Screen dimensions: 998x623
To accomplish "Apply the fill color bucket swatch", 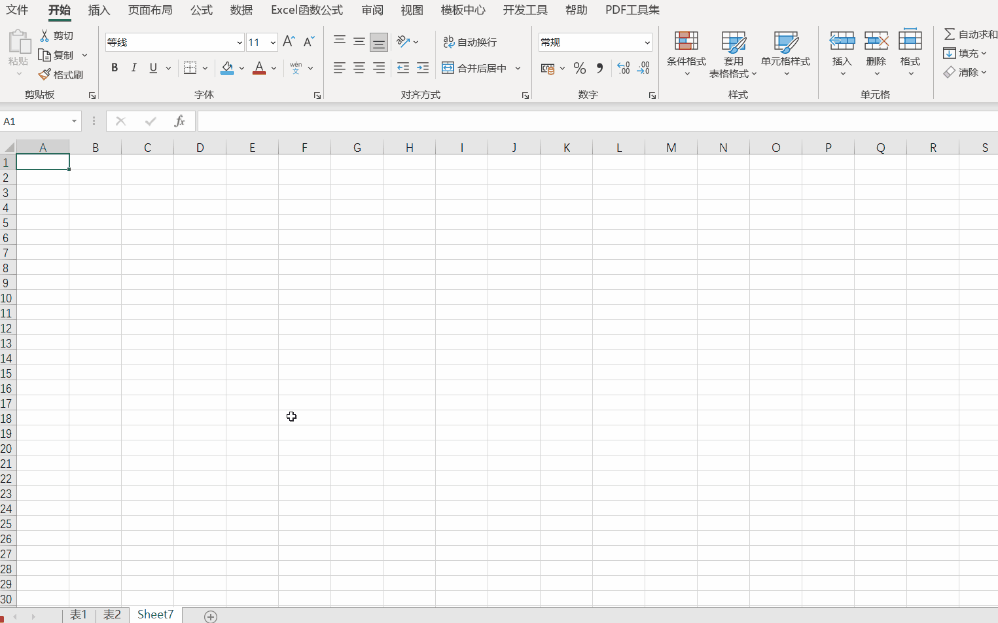I will click(x=227, y=67).
